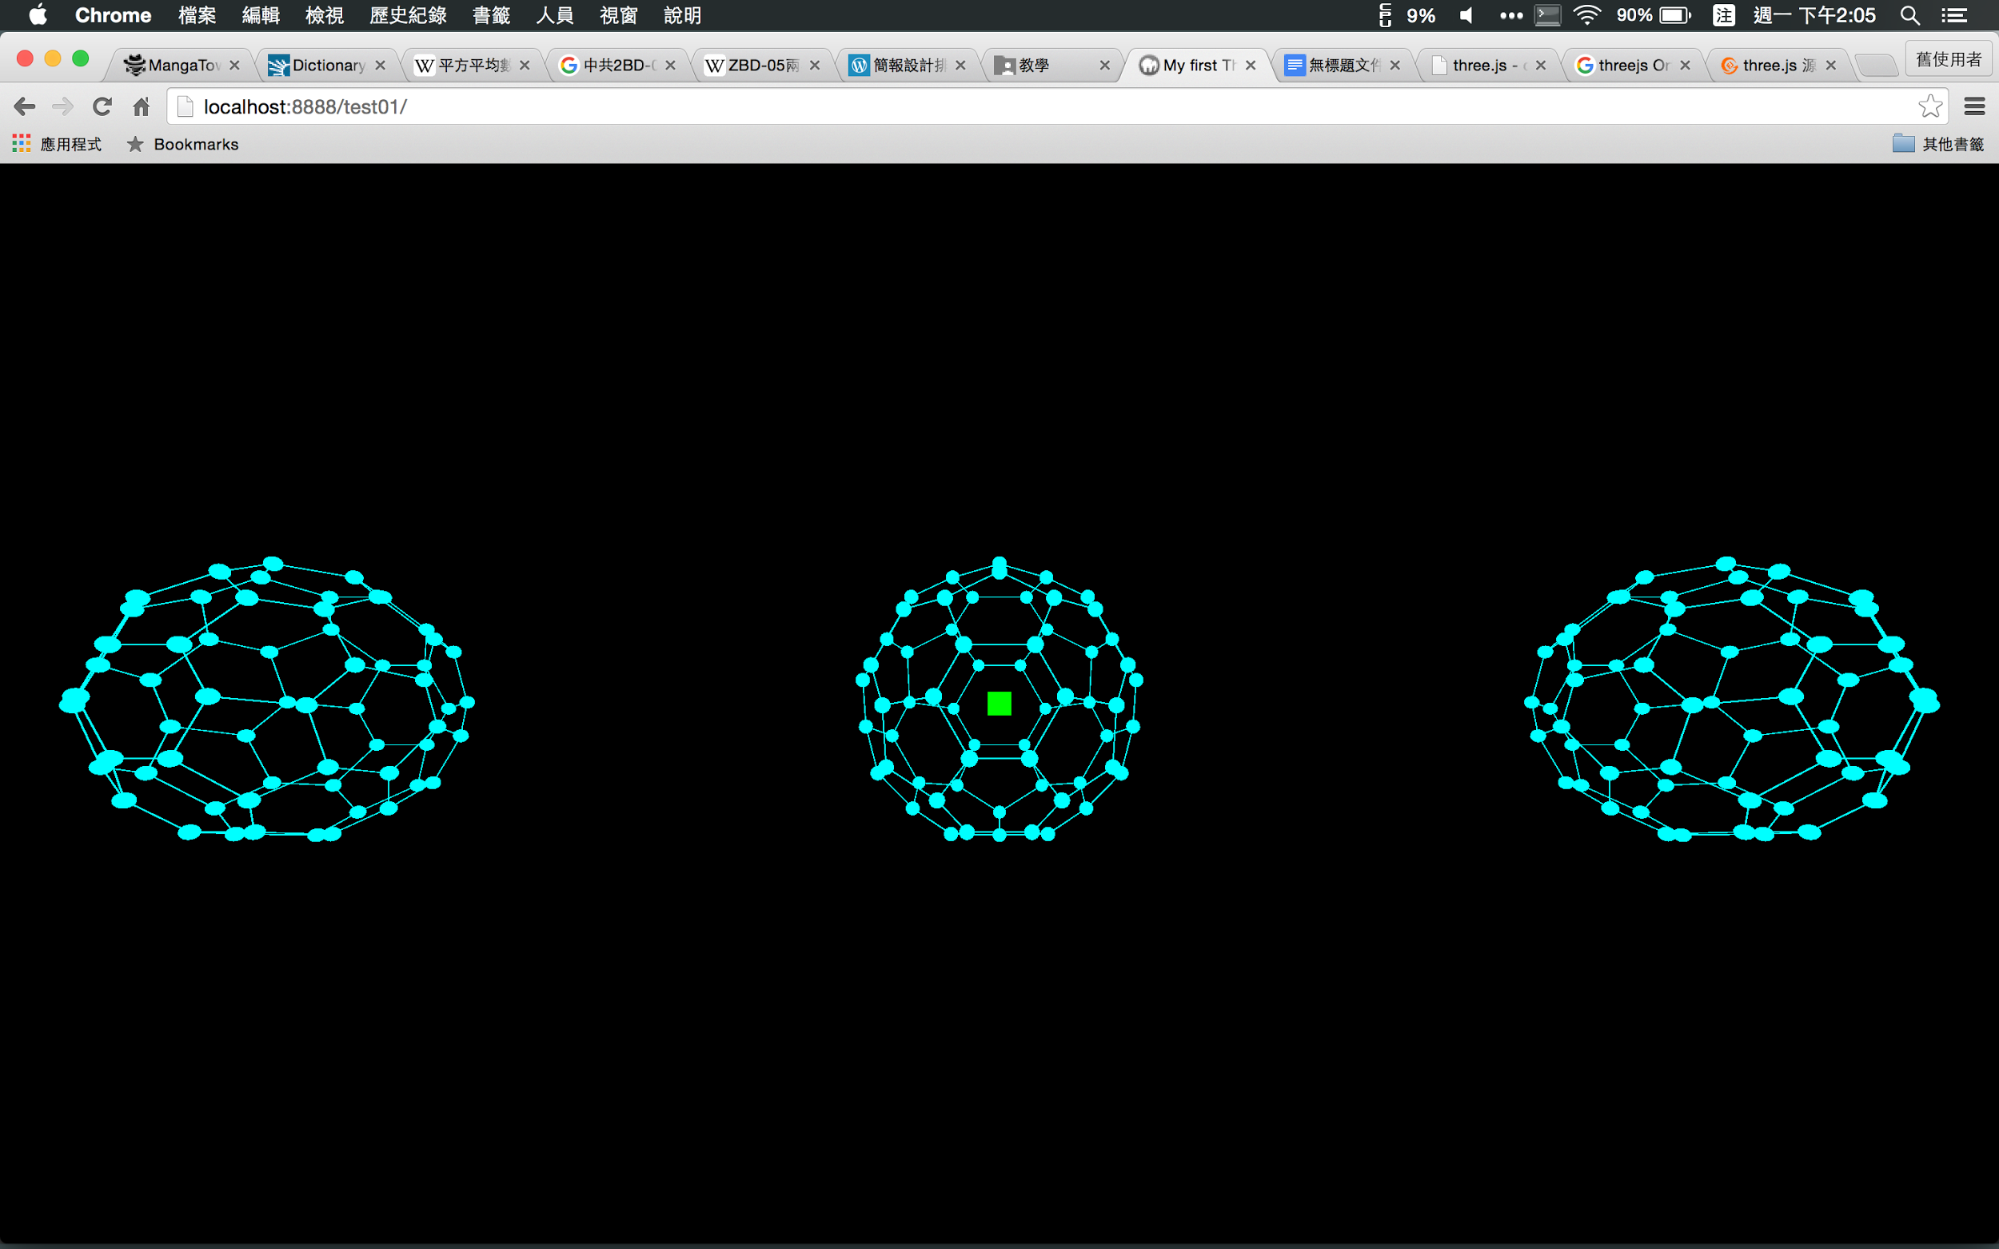Open the 舊使用者 profile switcher
This screenshot has width=1999, height=1249.
[1947, 60]
